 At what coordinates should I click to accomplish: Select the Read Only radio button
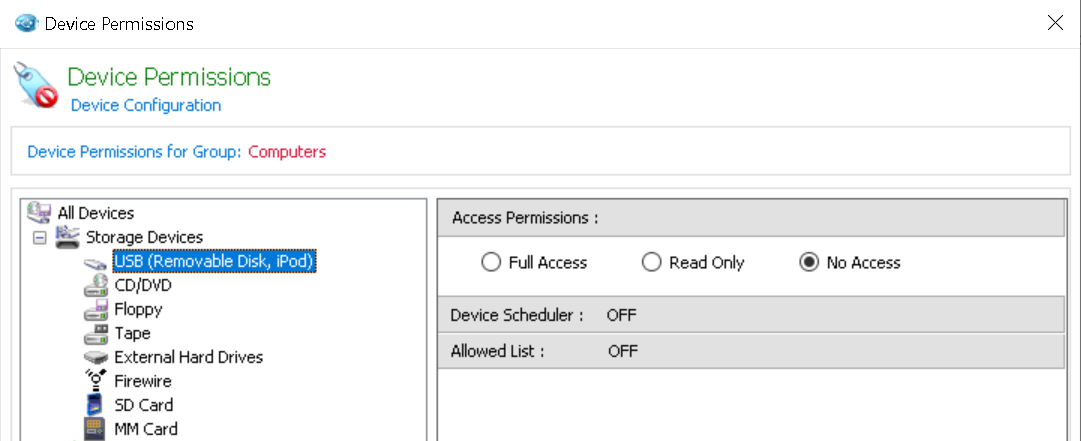652,263
